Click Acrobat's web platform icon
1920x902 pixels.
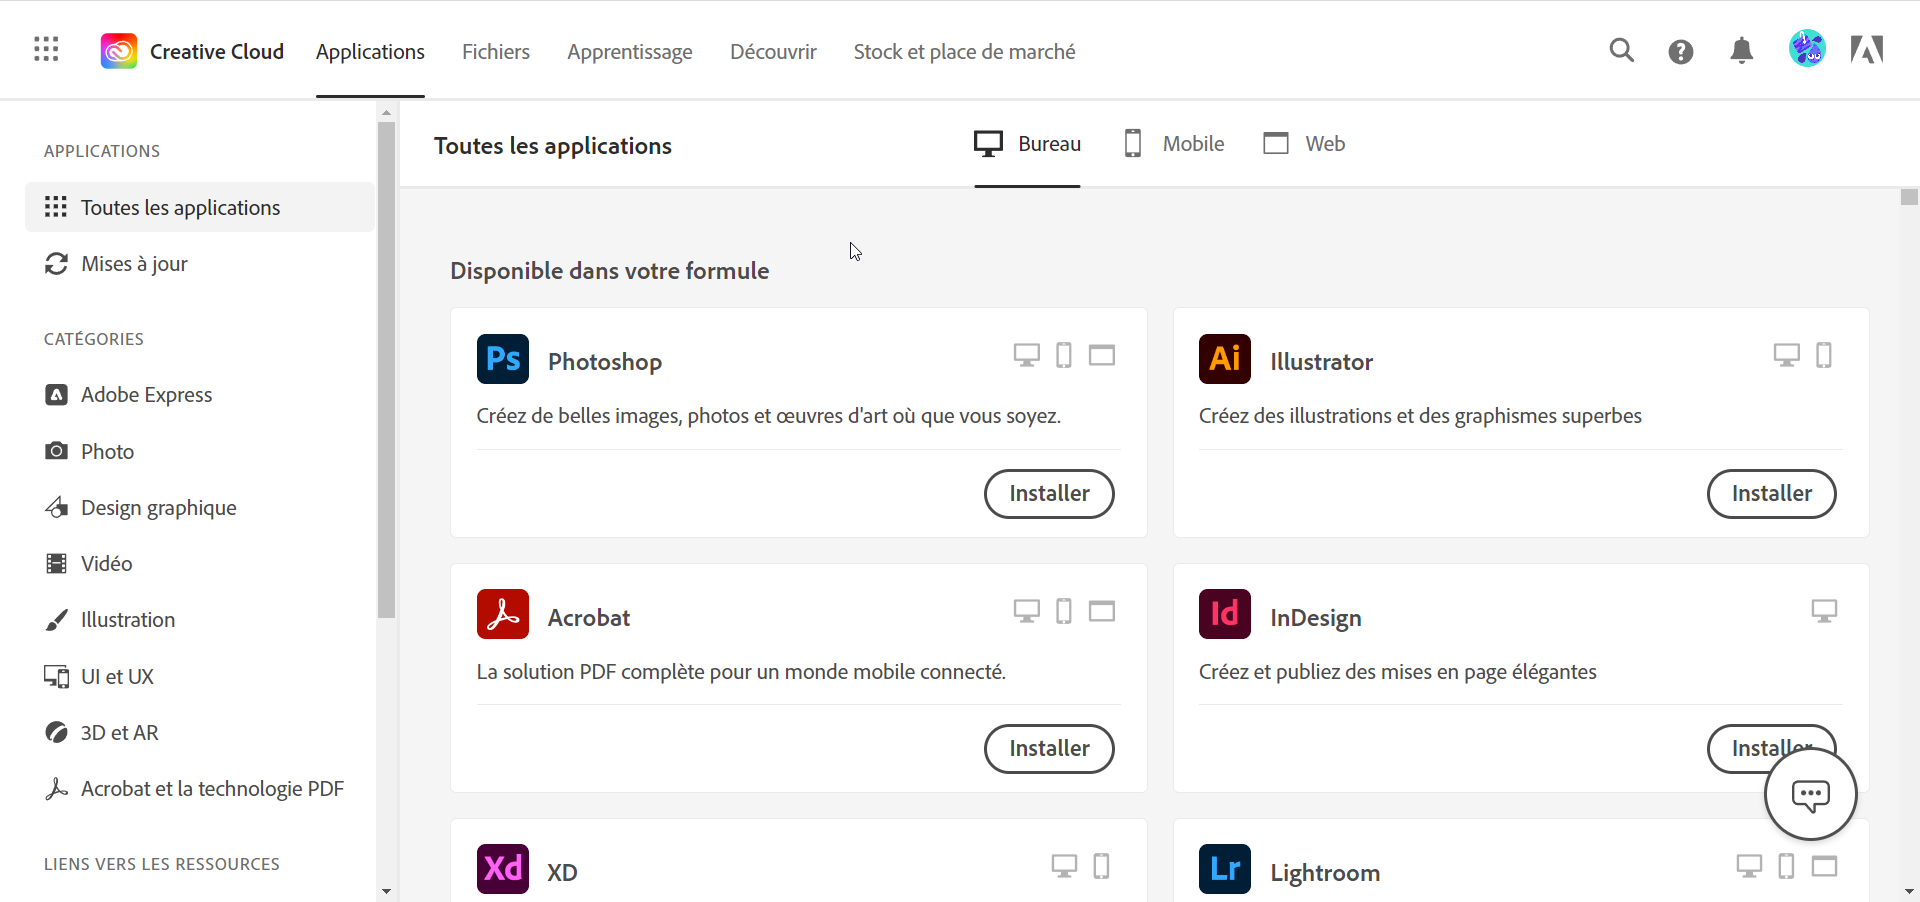[x=1102, y=611]
